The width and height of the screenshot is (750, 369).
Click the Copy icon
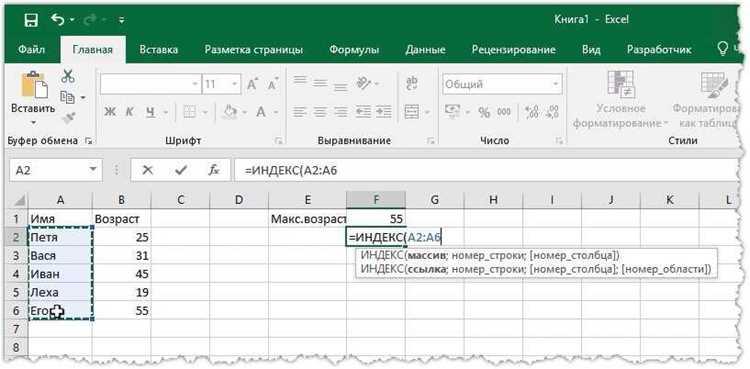(x=67, y=98)
